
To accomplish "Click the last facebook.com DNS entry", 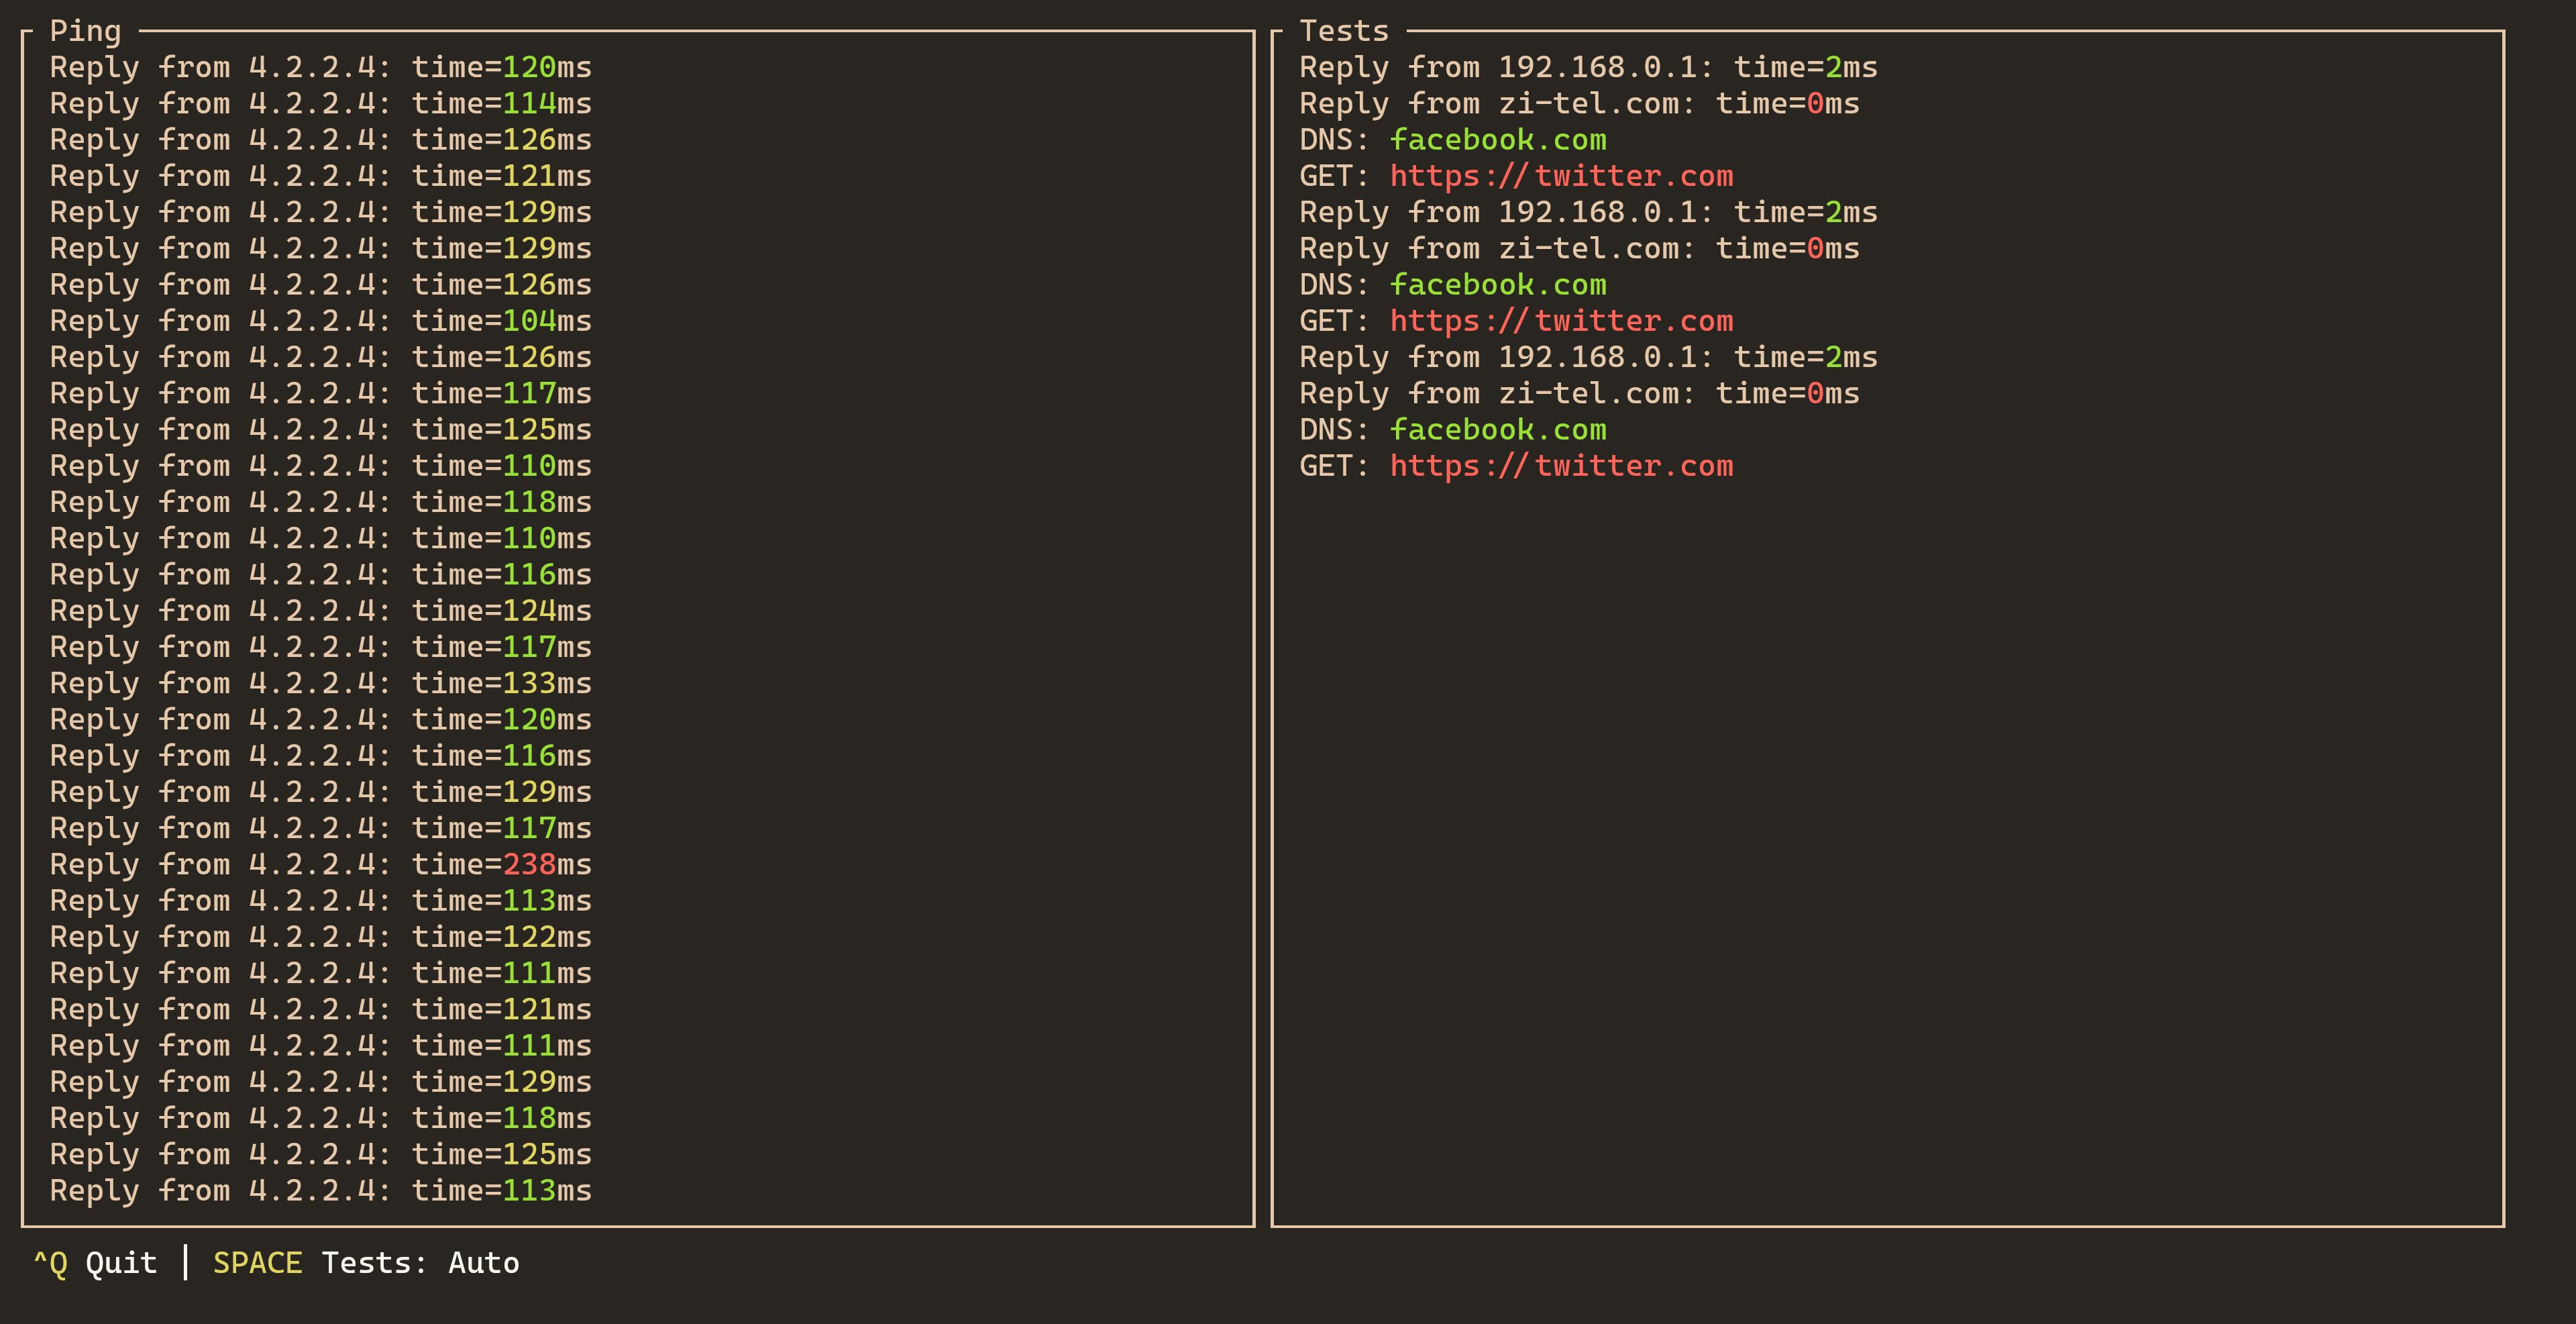I will click(1497, 430).
